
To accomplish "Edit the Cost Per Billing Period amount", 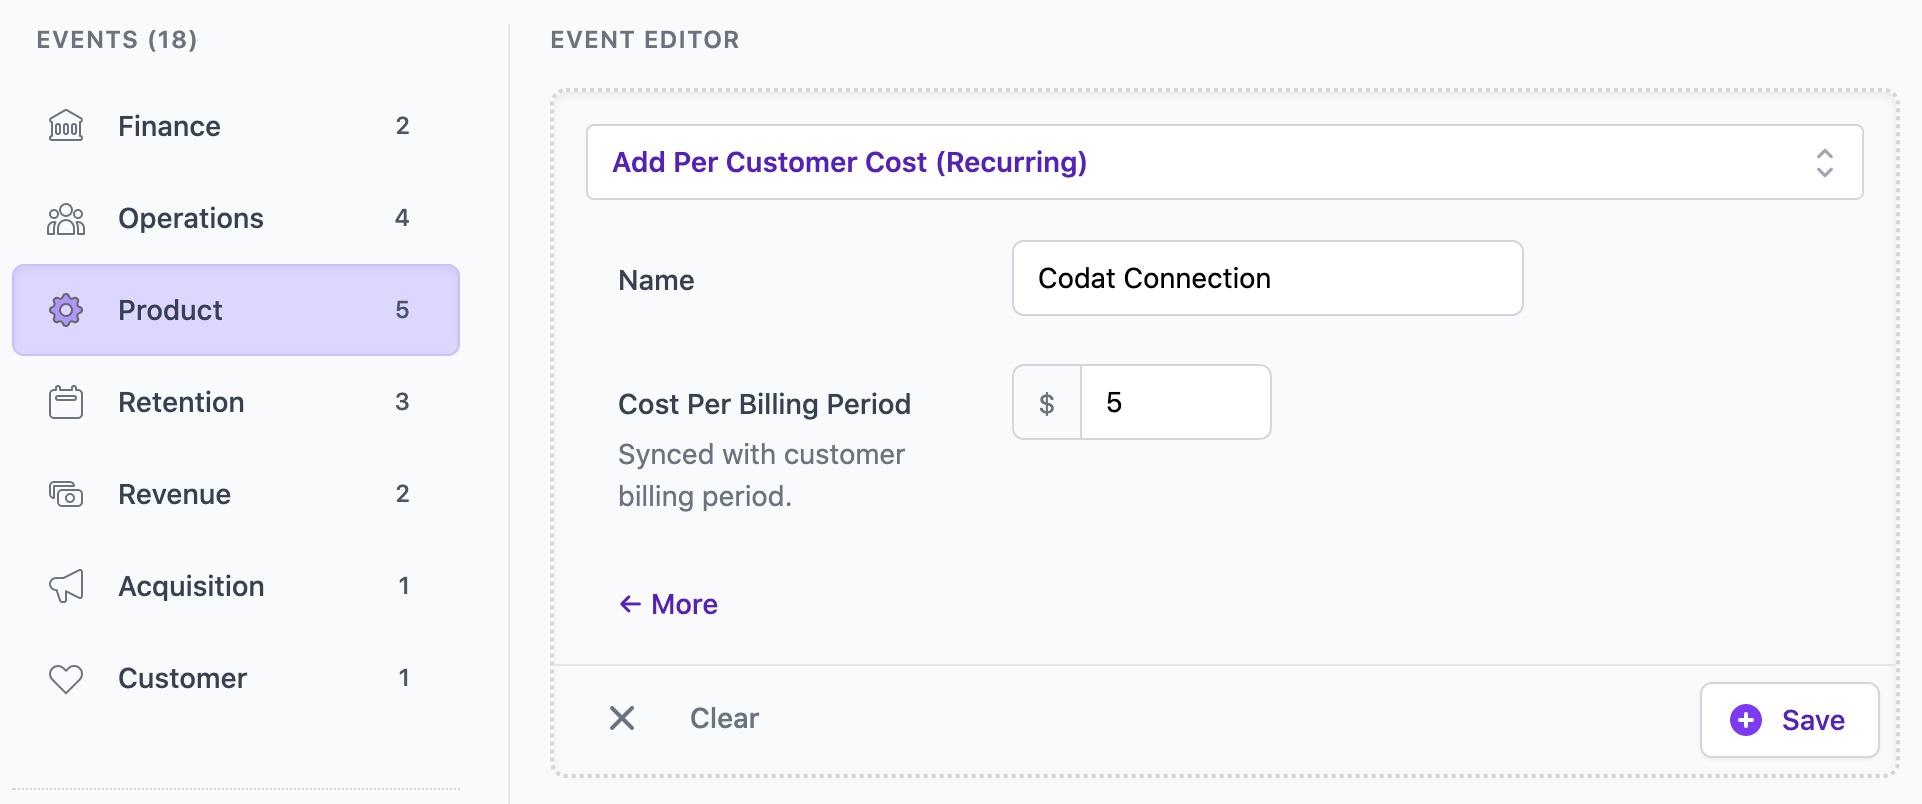I will point(1175,402).
